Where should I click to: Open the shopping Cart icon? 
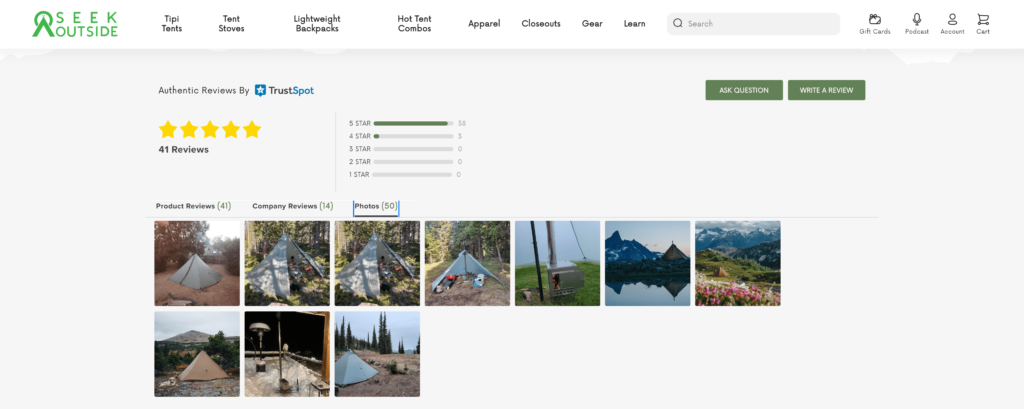click(983, 20)
